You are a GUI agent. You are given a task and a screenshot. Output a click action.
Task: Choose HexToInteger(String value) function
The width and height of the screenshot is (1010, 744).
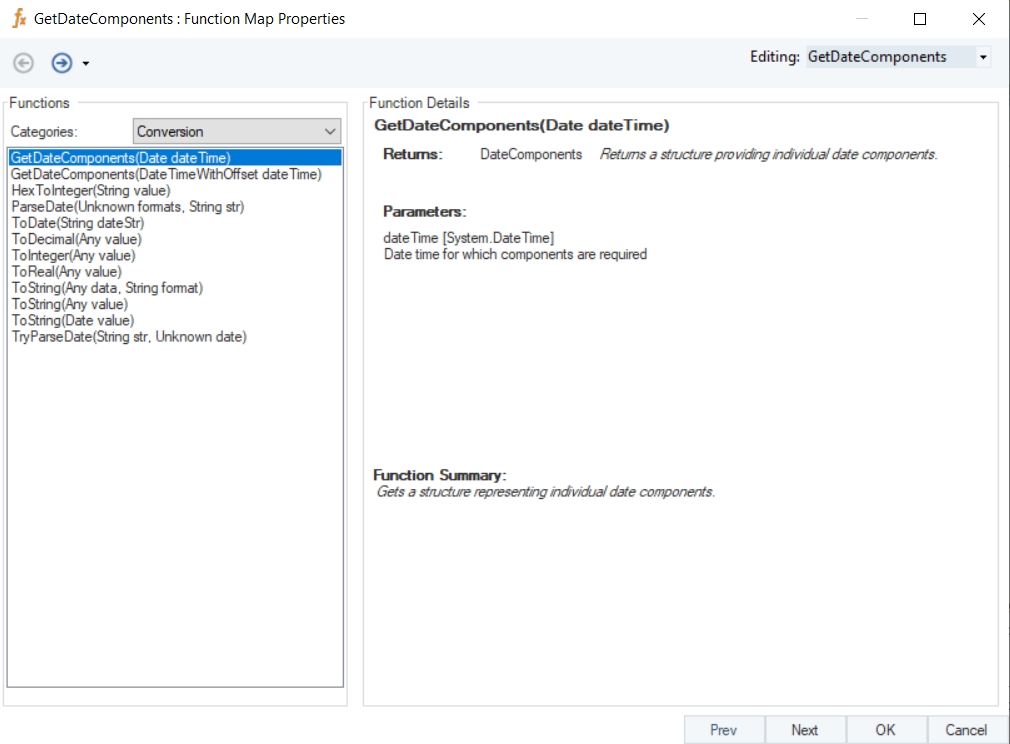pyautogui.click(x=91, y=190)
